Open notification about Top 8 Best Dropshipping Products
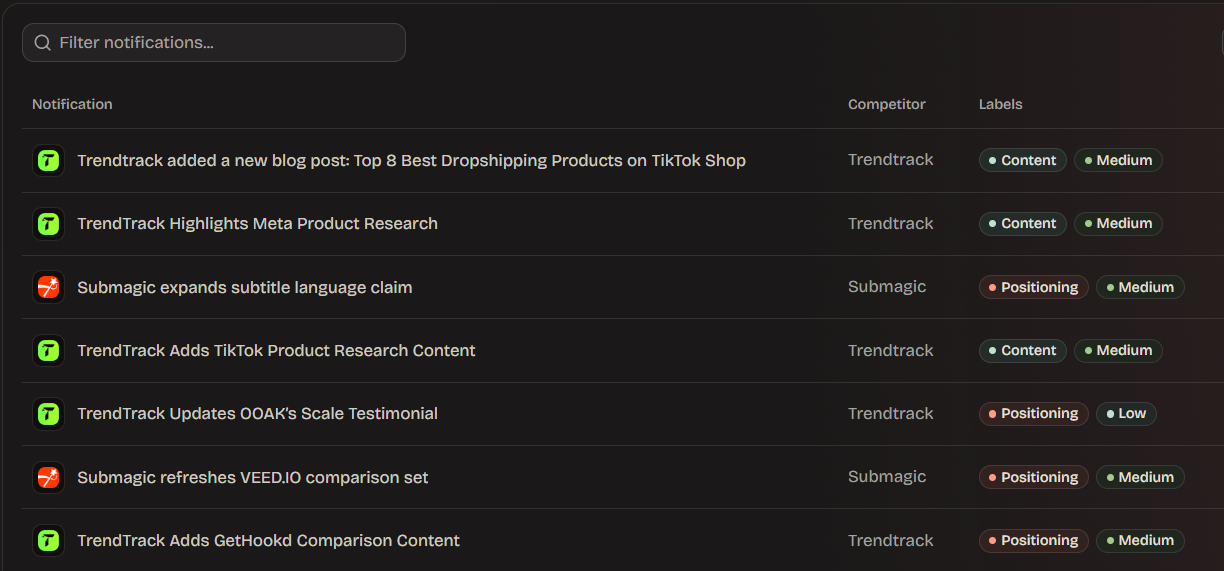Viewport: 1224px width, 571px height. tap(411, 160)
